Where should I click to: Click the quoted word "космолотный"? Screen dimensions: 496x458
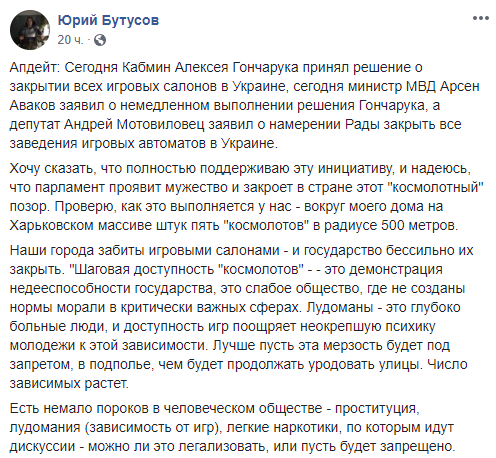click(x=436, y=187)
